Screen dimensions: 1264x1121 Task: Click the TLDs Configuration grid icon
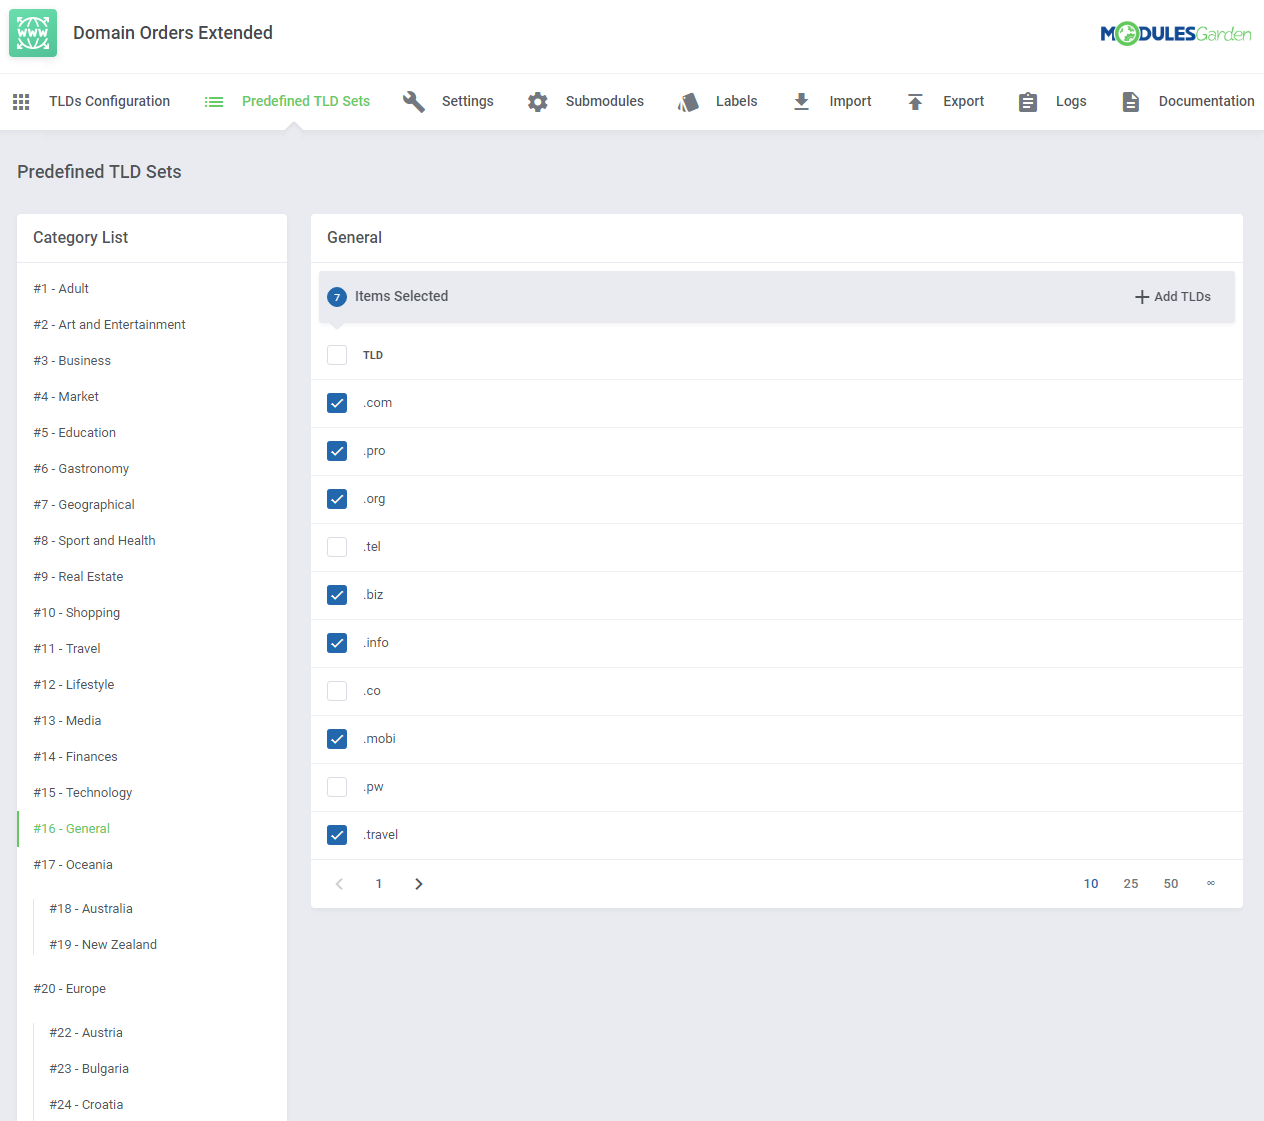[21, 102]
